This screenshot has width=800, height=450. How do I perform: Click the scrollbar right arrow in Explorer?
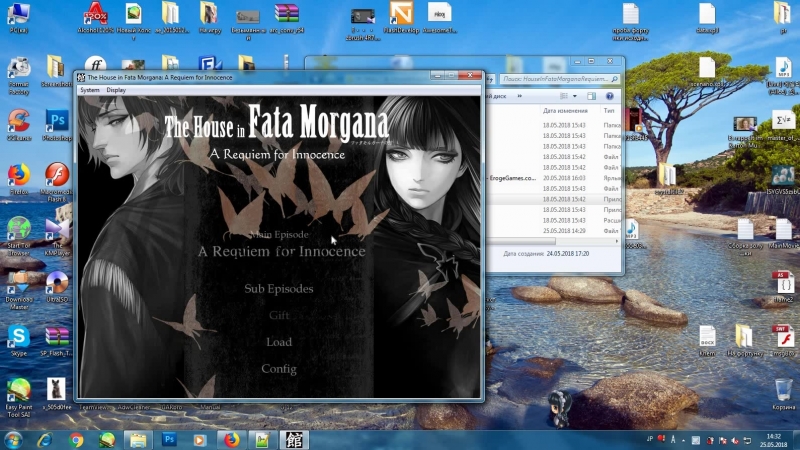(x=616, y=241)
